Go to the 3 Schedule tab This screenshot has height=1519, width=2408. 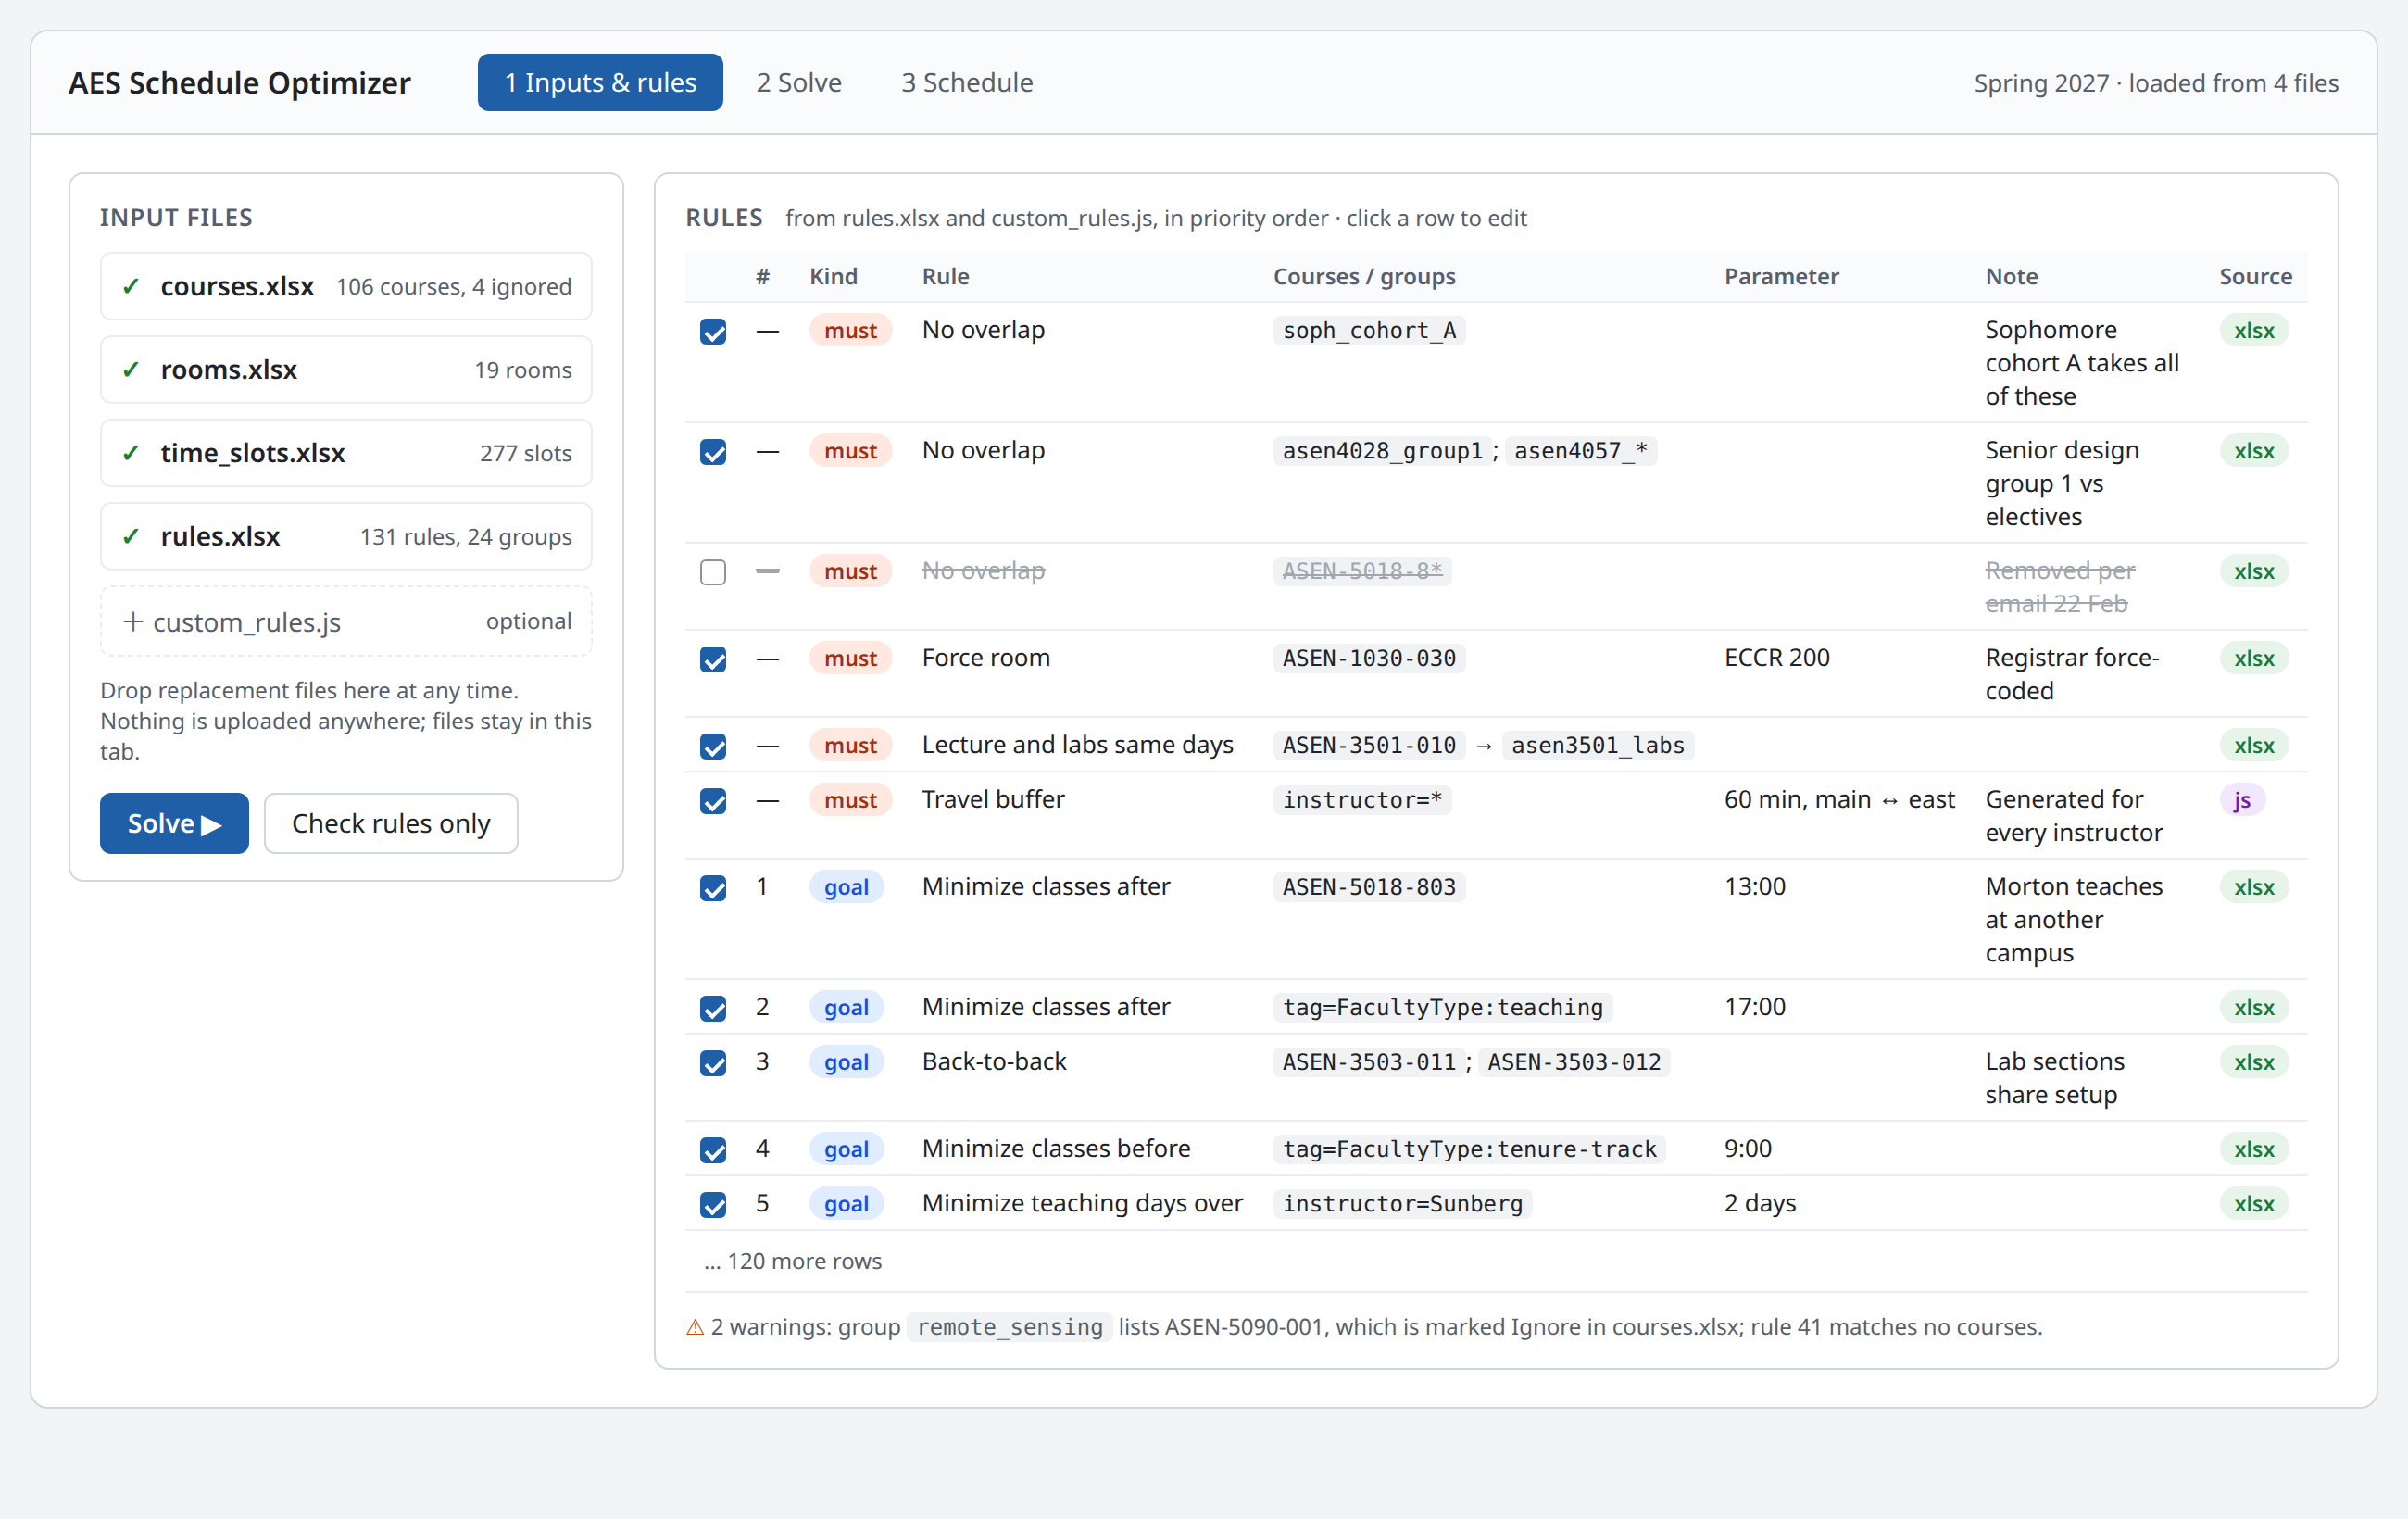click(967, 82)
